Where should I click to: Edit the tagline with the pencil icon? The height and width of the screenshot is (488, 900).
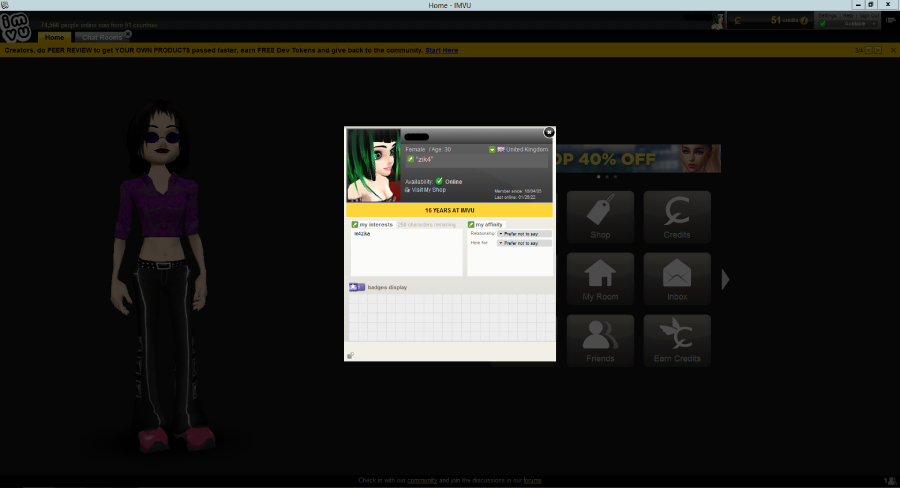(x=410, y=159)
